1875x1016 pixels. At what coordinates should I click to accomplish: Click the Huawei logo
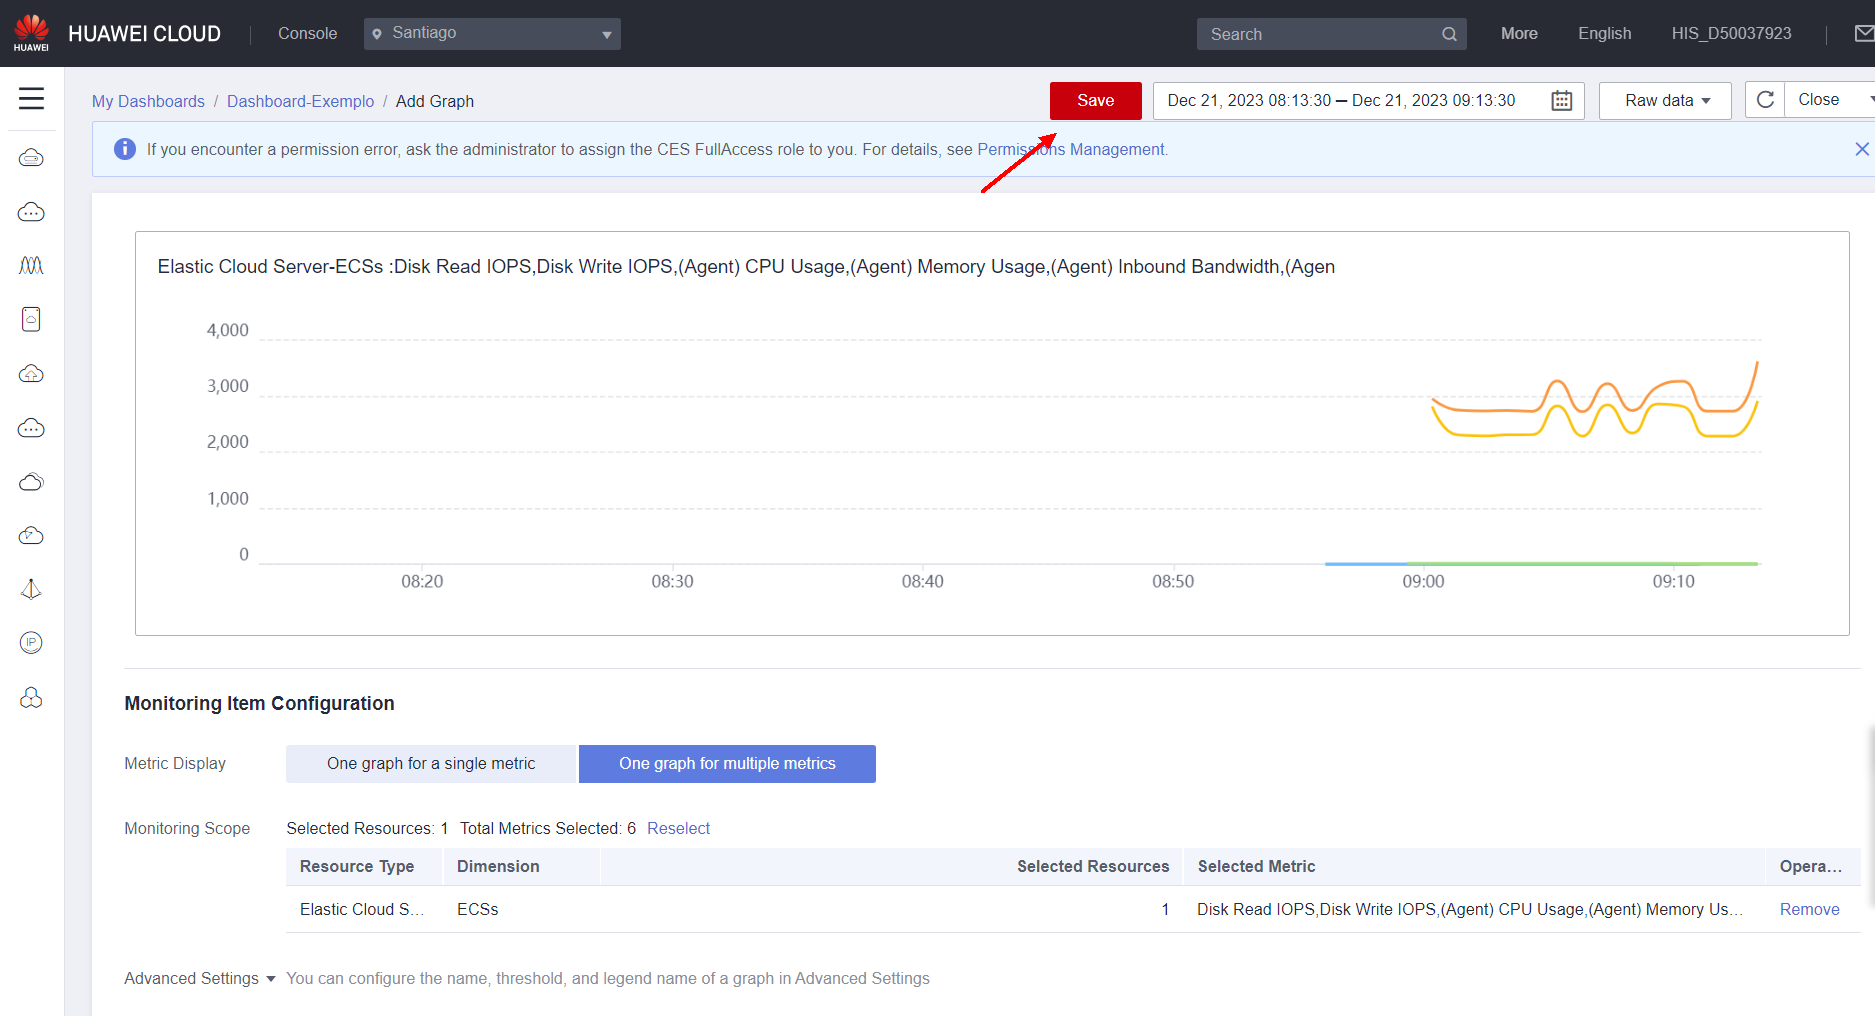31,33
